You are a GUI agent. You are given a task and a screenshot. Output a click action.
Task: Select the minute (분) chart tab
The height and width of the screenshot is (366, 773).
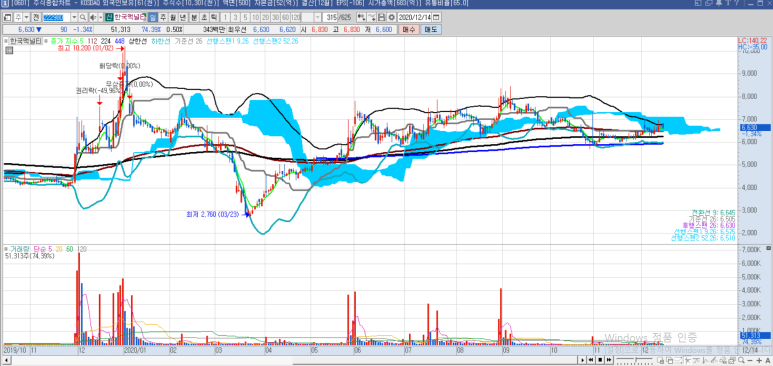pos(194,17)
